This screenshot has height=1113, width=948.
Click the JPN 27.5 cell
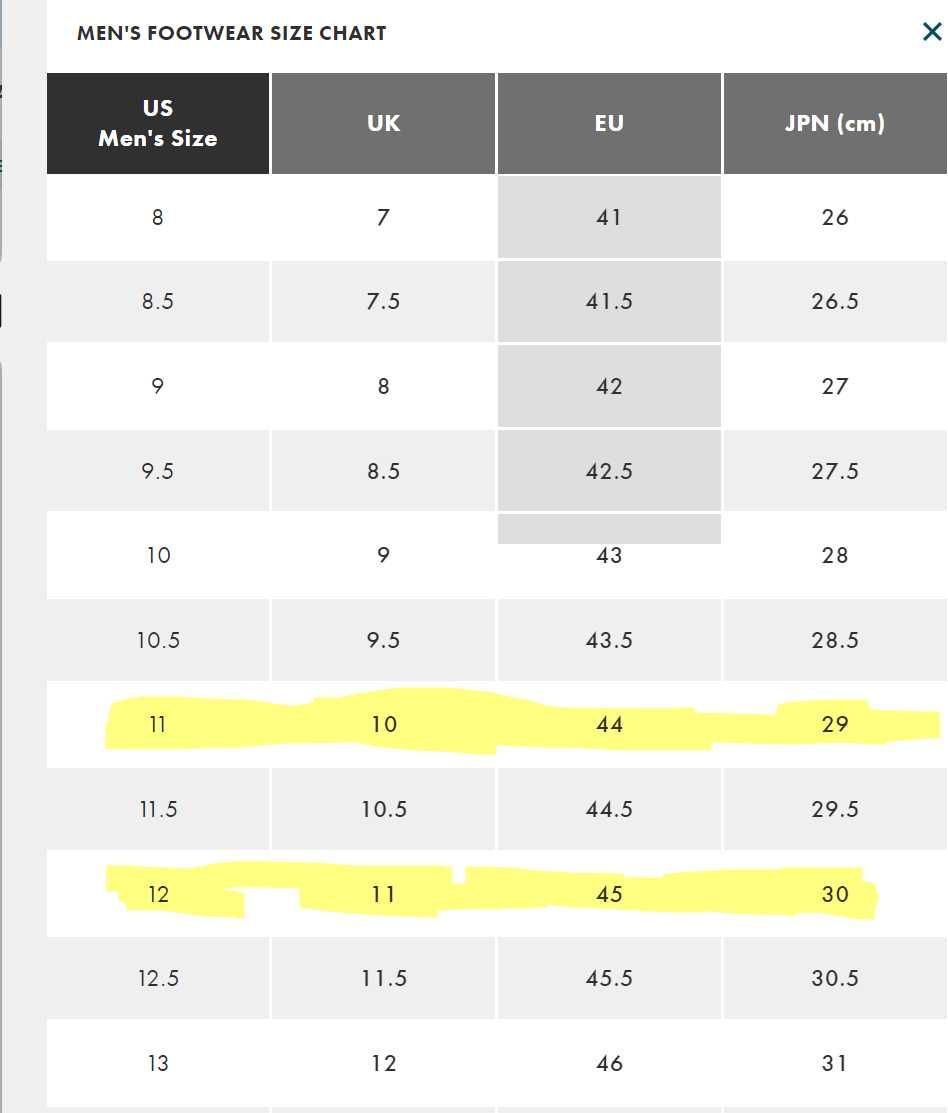835,471
